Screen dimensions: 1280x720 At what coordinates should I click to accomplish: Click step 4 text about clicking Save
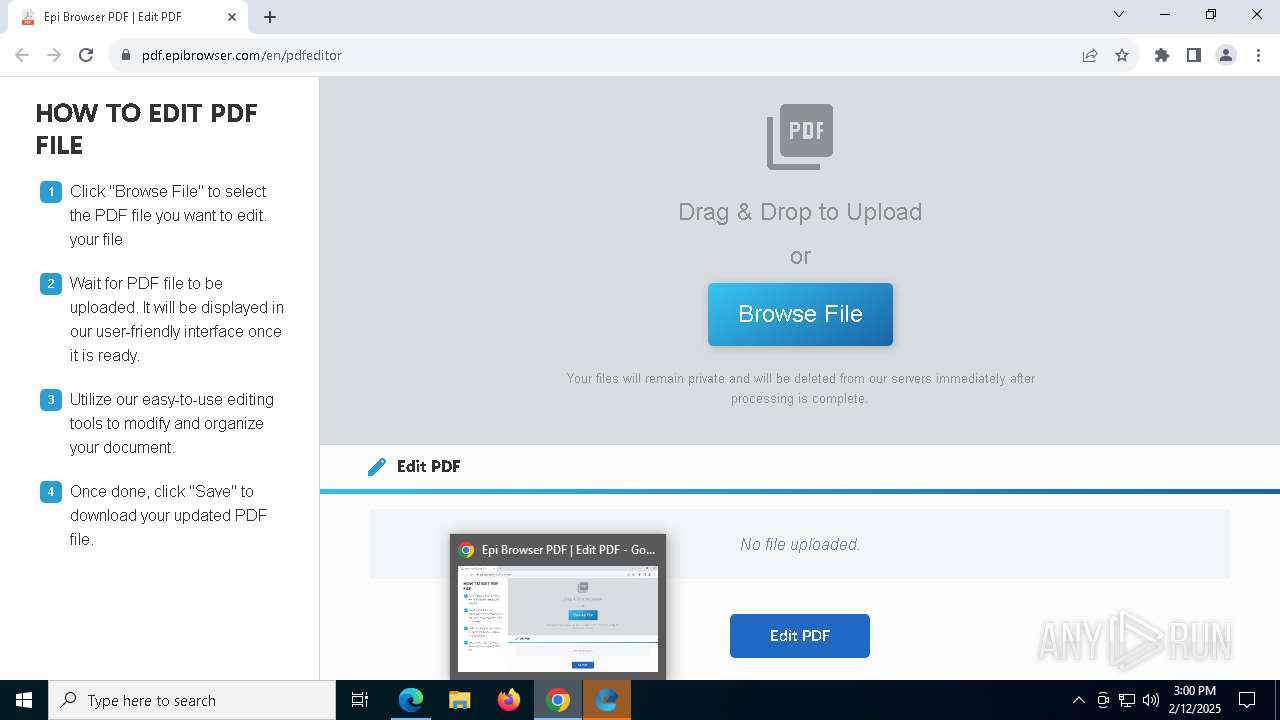[169, 515]
